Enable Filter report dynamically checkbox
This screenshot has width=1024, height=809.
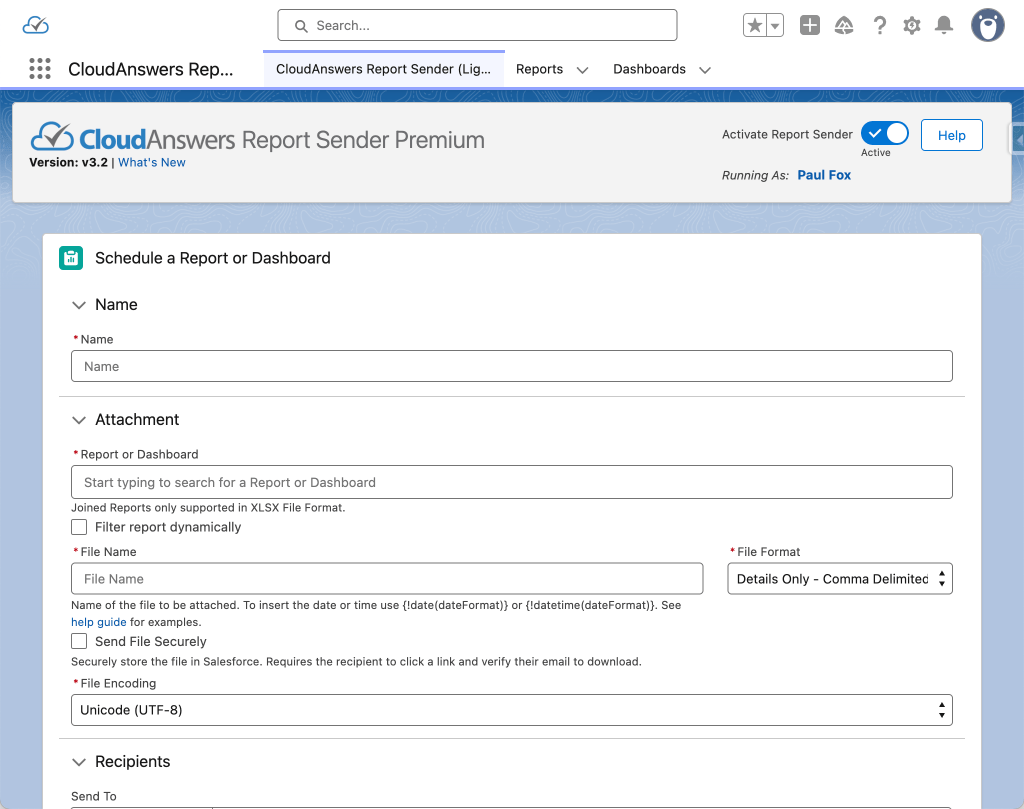(x=79, y=527)
